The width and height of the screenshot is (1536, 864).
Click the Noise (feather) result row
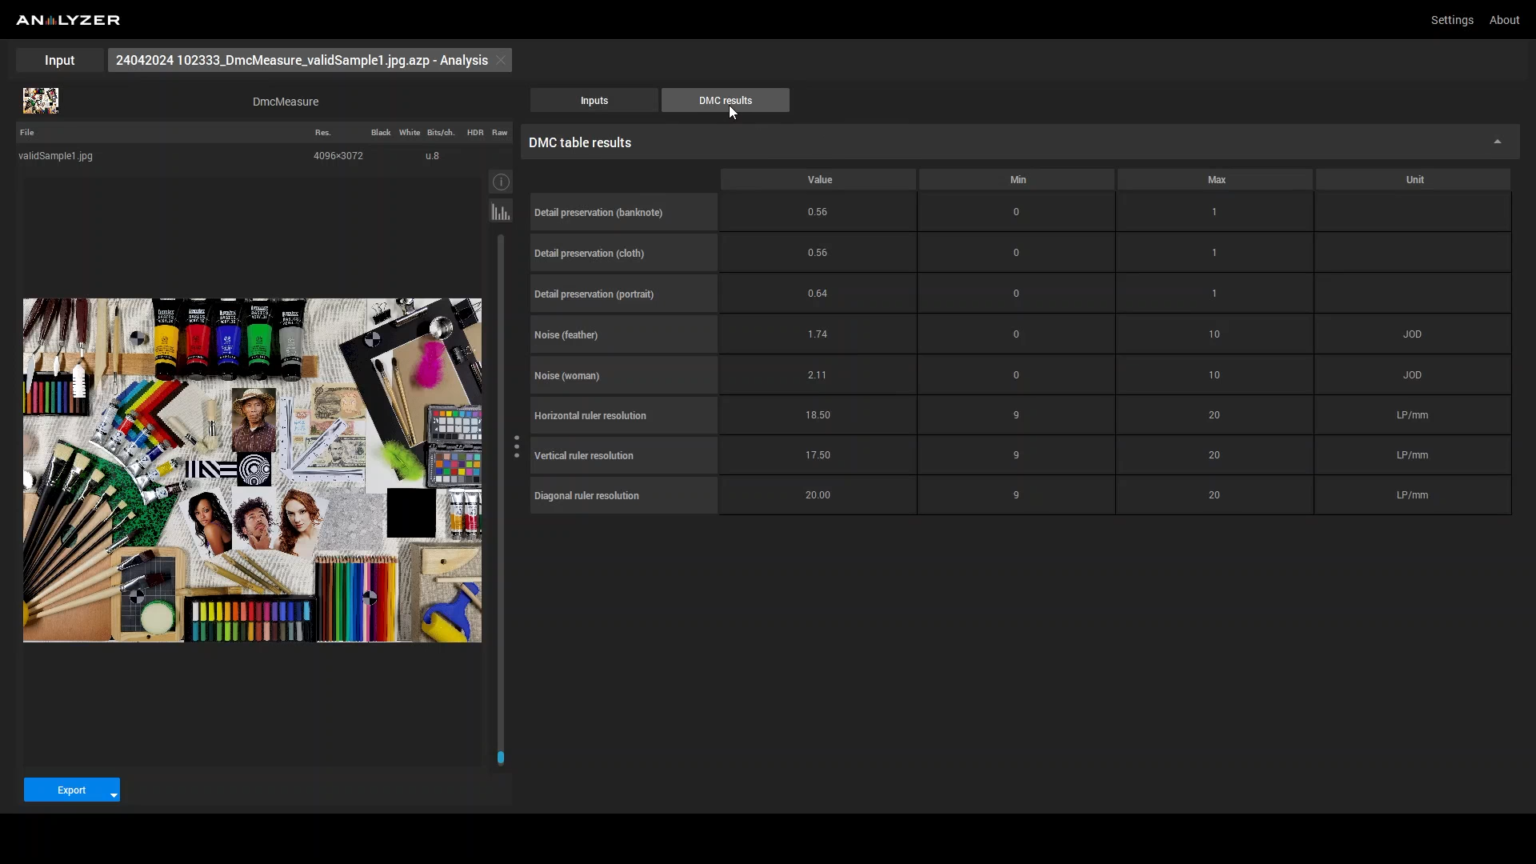click(623, 334)
